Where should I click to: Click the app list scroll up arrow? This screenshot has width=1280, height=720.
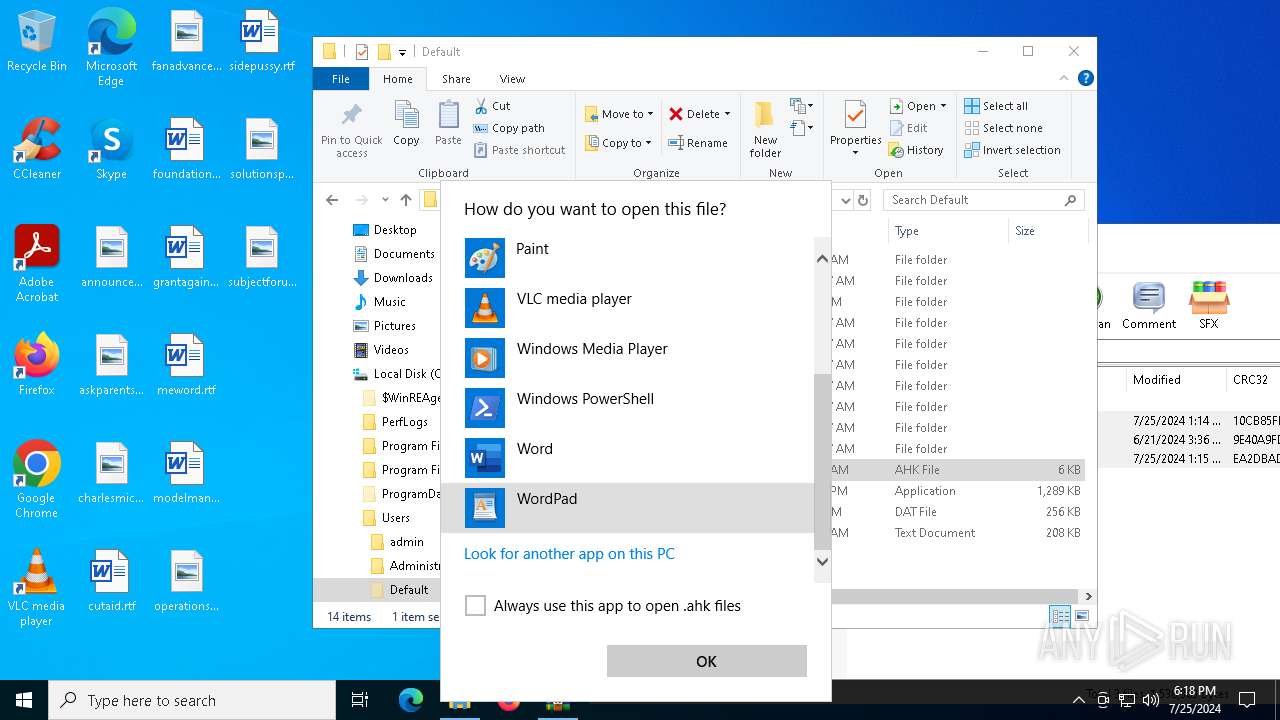tap(823, 259)
